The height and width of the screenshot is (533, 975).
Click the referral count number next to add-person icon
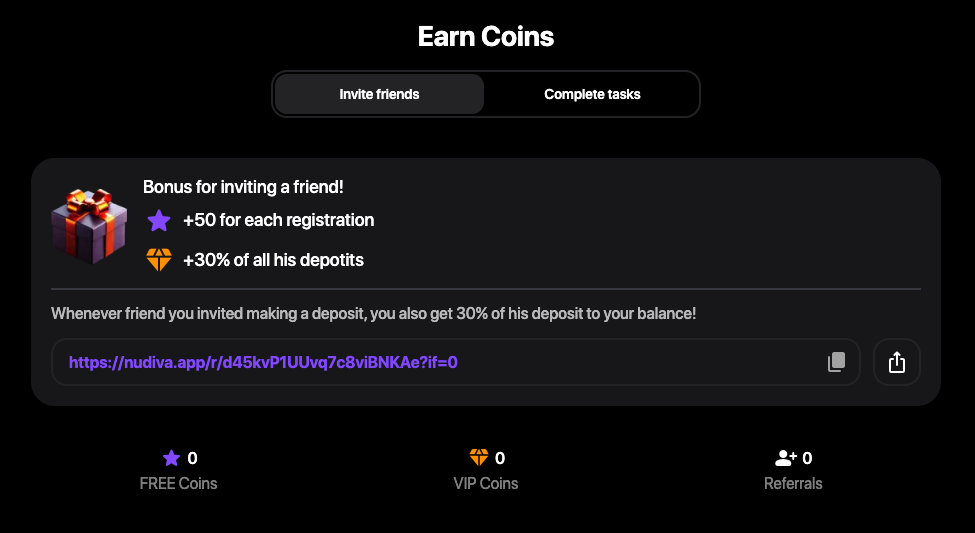[808, 458]
